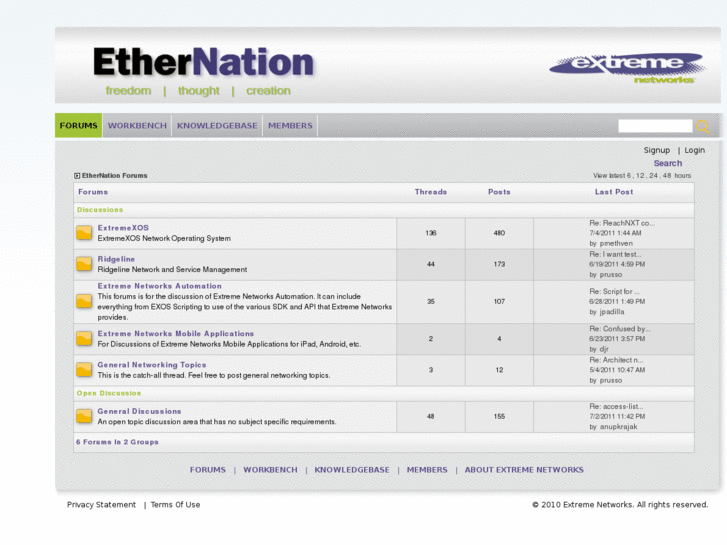Click the Extreme Networks Automation folder icon
This screenshot has height=545, width=727.
tap(84, 301)
